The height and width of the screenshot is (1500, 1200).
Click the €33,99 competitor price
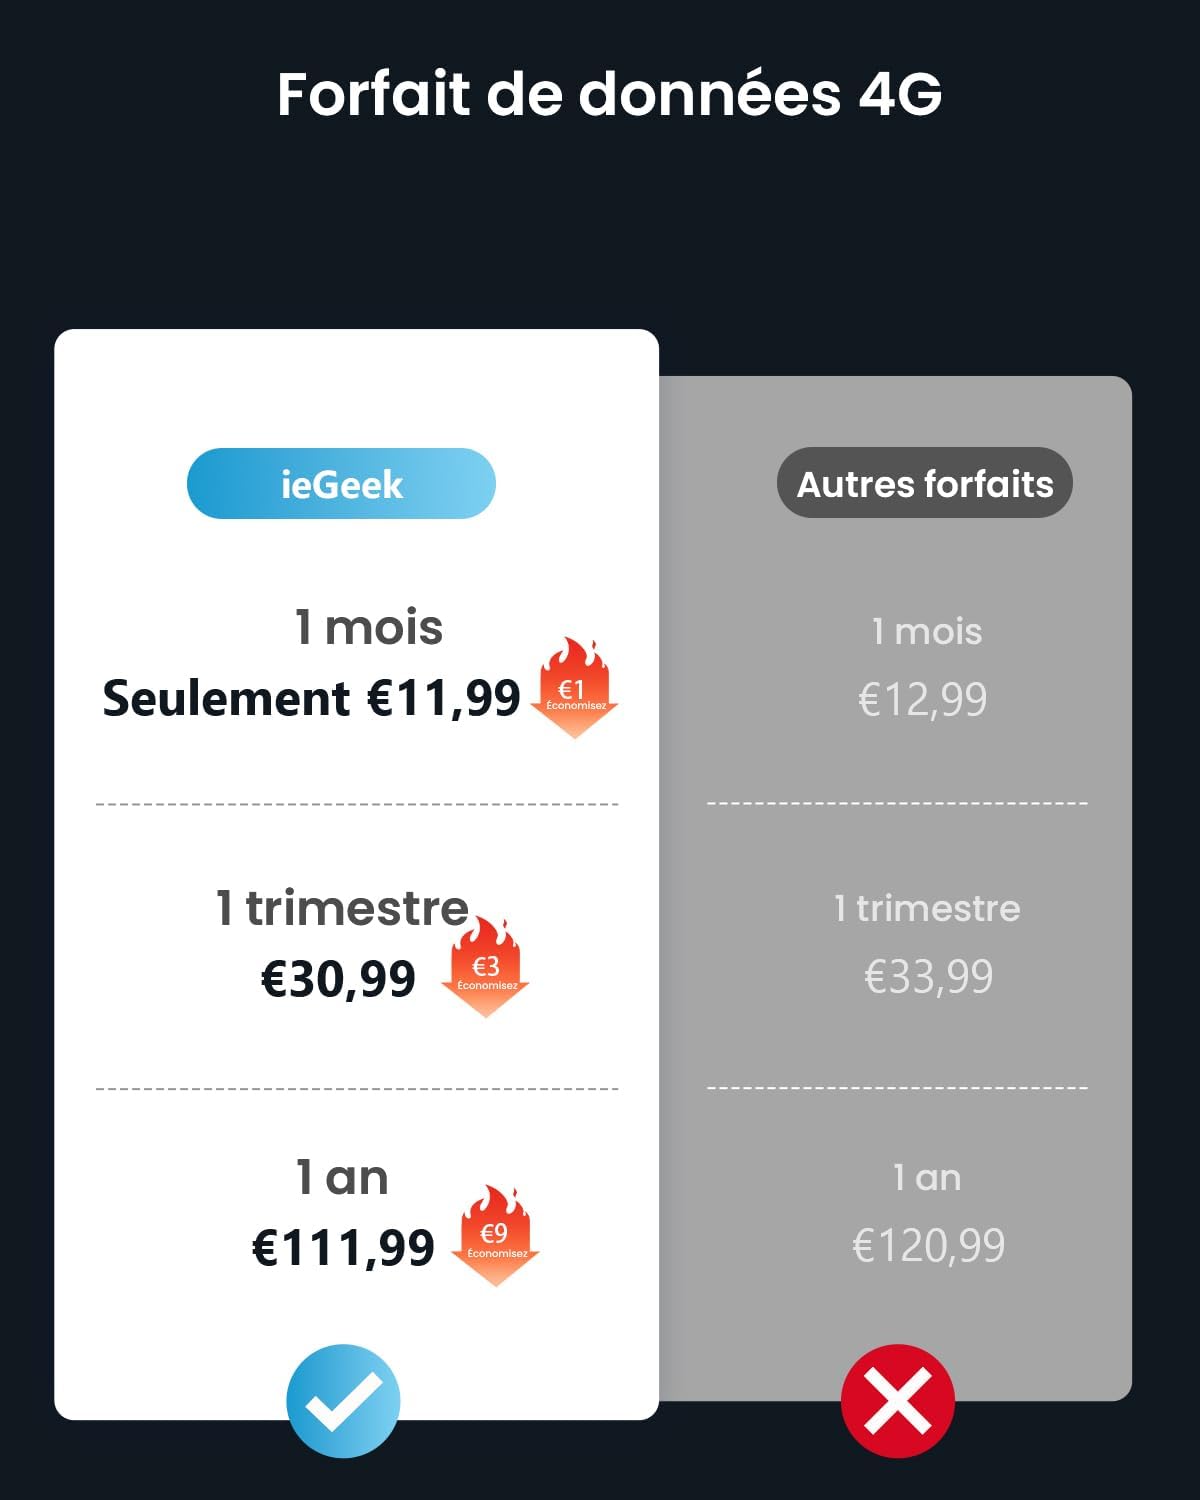tap(928, 976)
